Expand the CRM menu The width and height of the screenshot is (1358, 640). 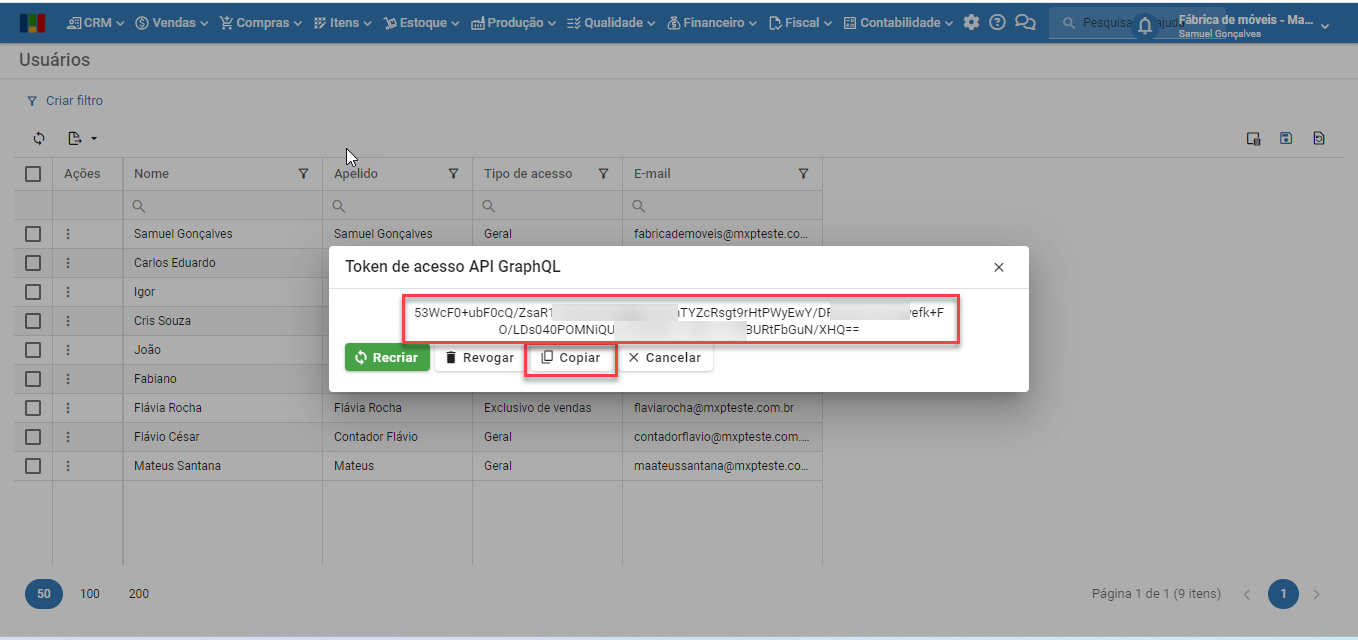(95, 22)
